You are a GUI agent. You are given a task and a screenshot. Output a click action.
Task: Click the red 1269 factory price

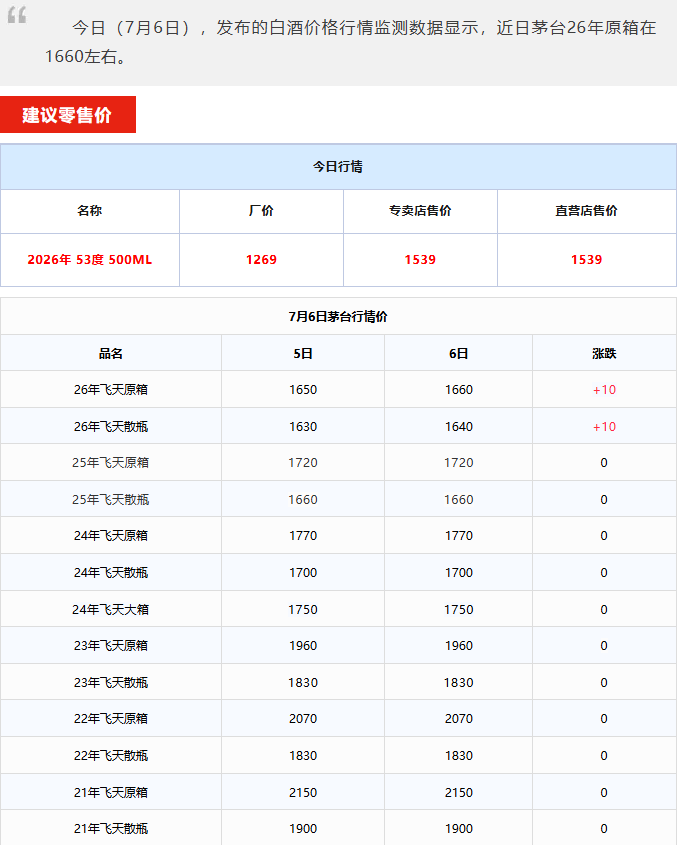coord(261,260)
